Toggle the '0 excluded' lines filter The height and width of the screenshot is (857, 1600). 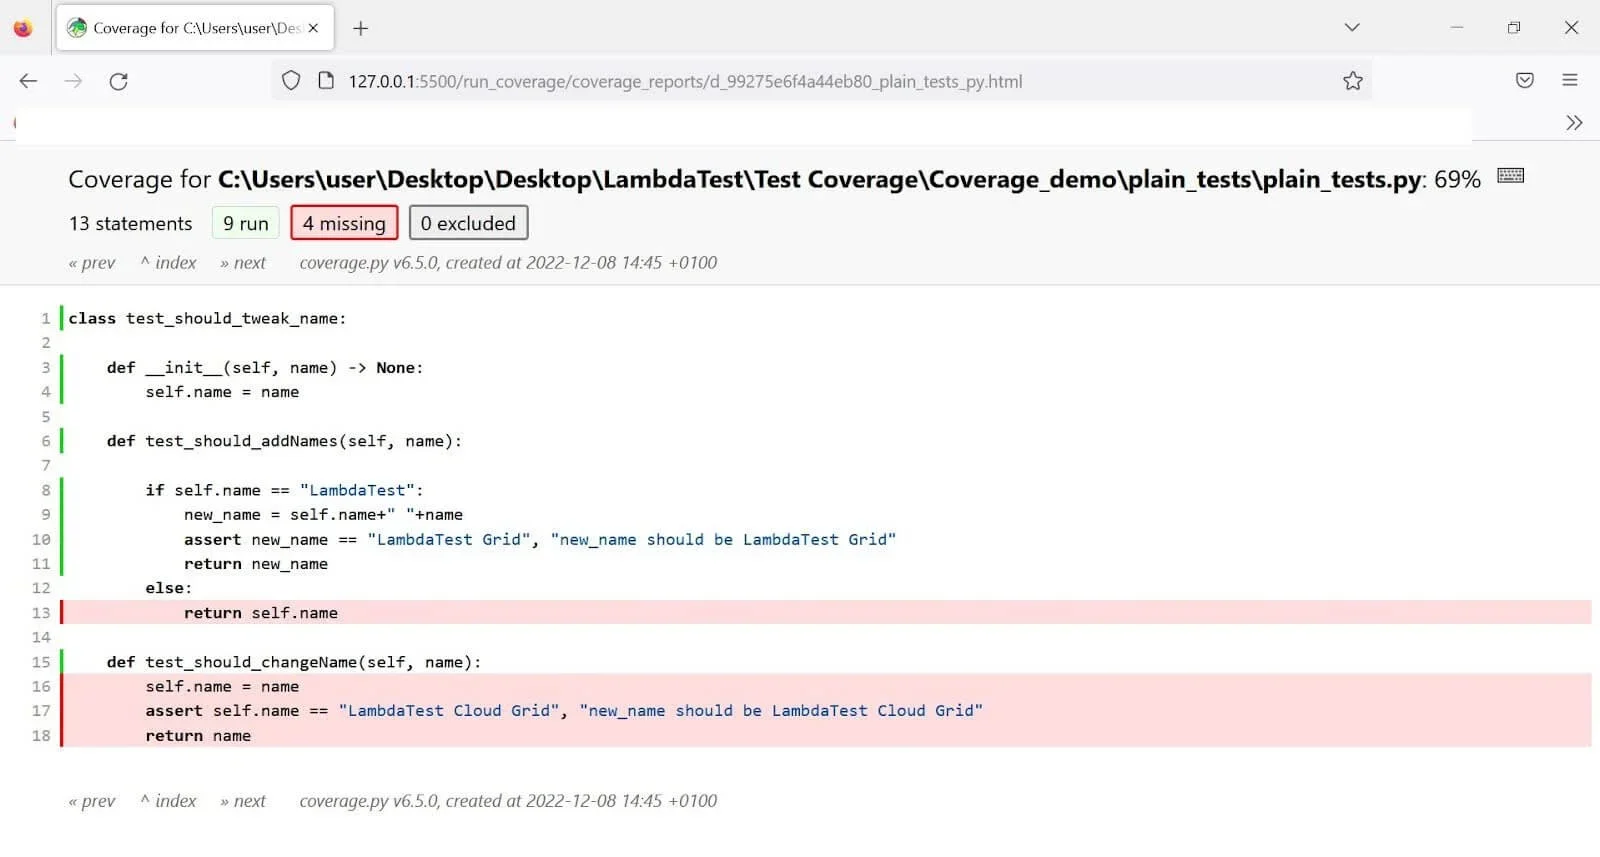click(x=468, y=223)
